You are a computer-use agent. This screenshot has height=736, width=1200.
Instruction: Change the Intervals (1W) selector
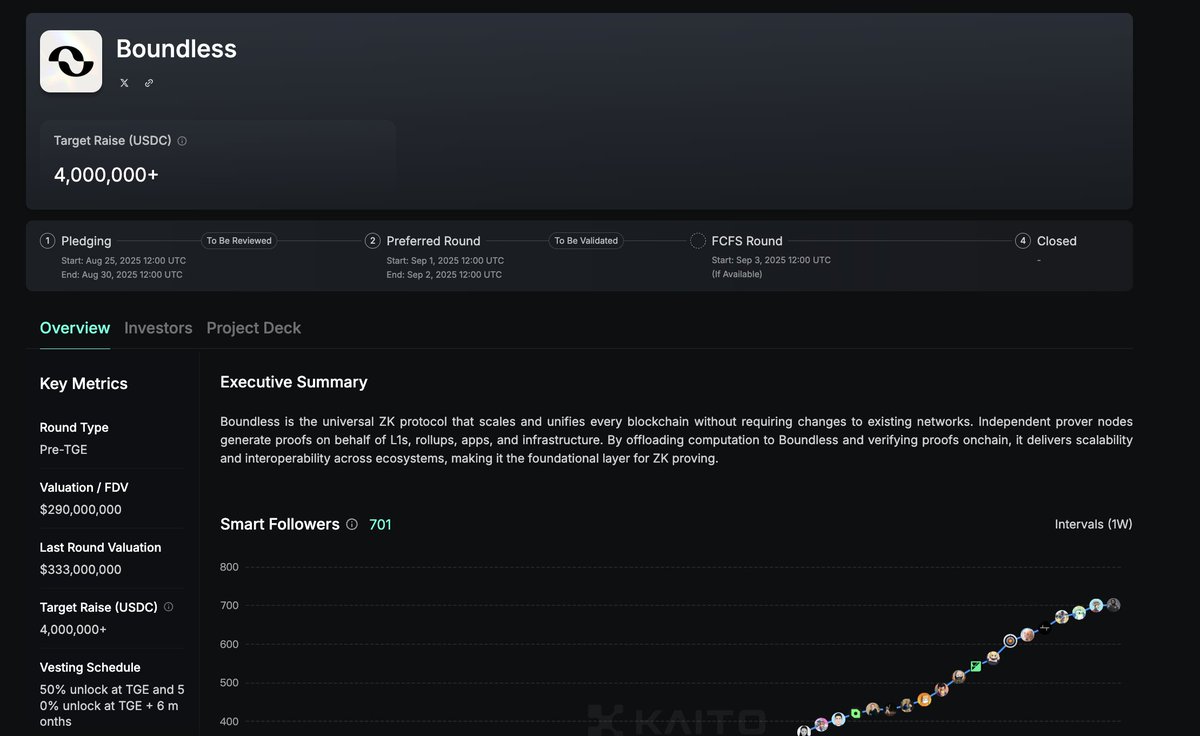pyautogui.click(x=1093, y=524)
